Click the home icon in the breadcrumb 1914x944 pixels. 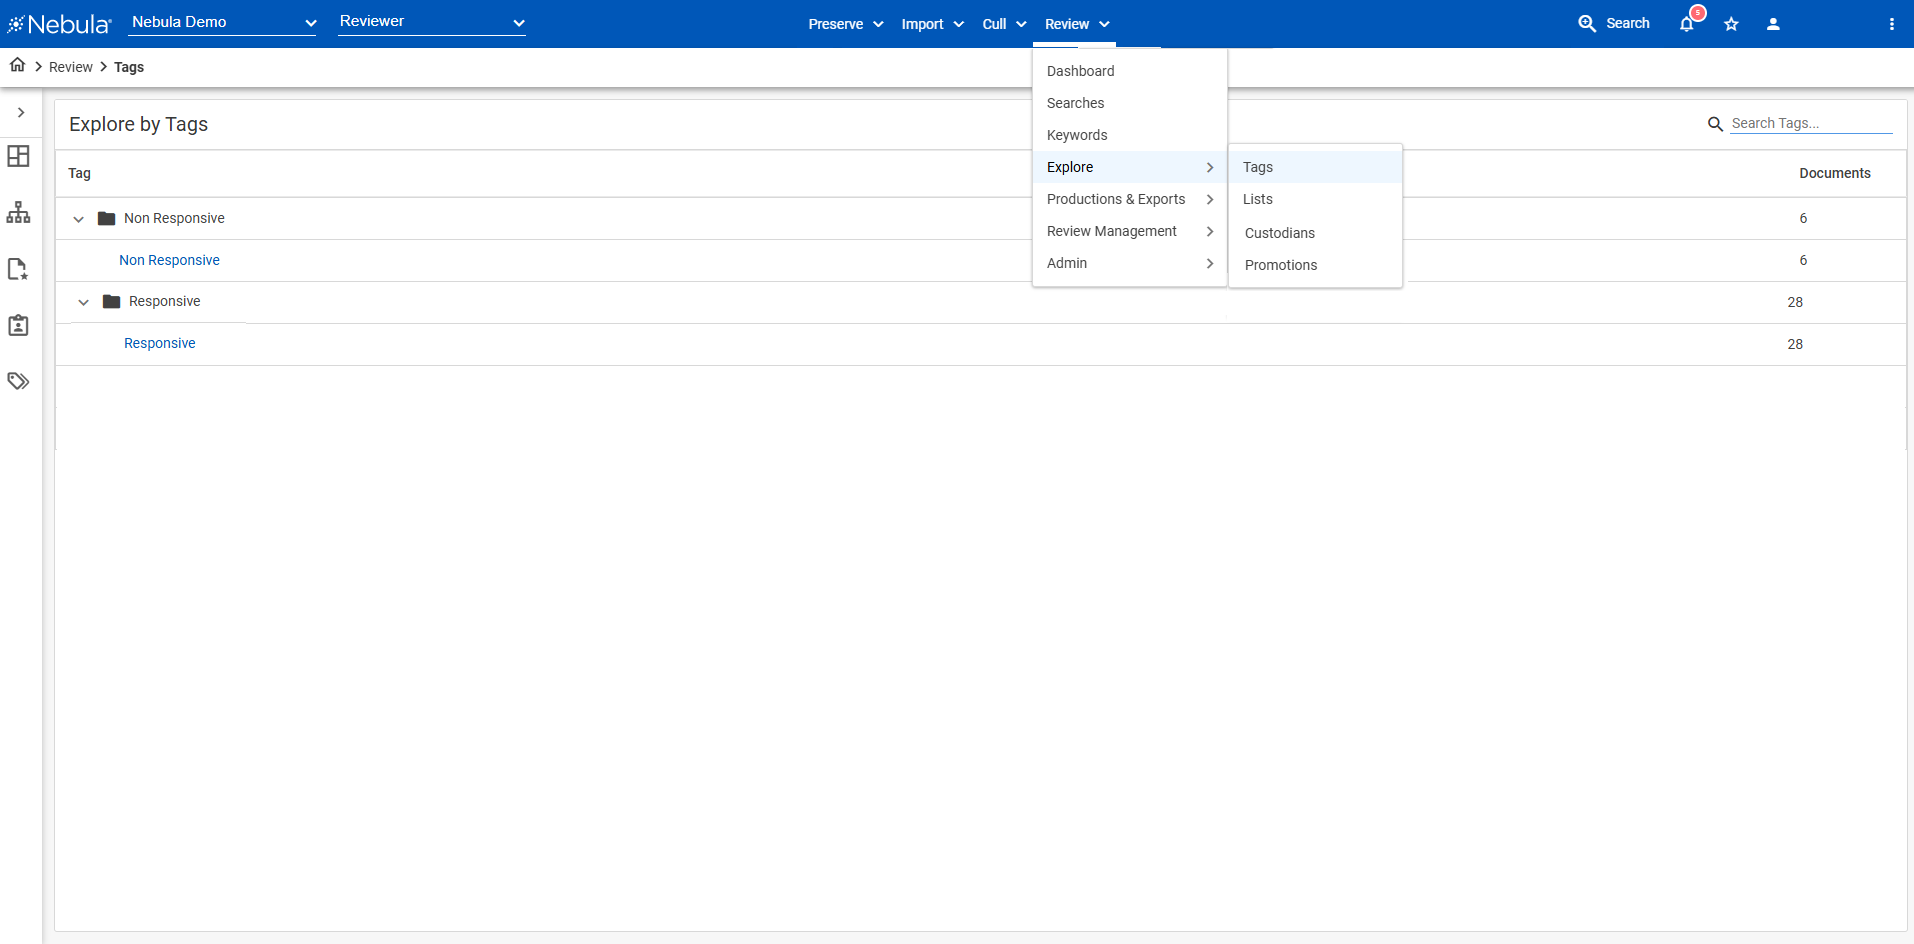click(16, 64)
